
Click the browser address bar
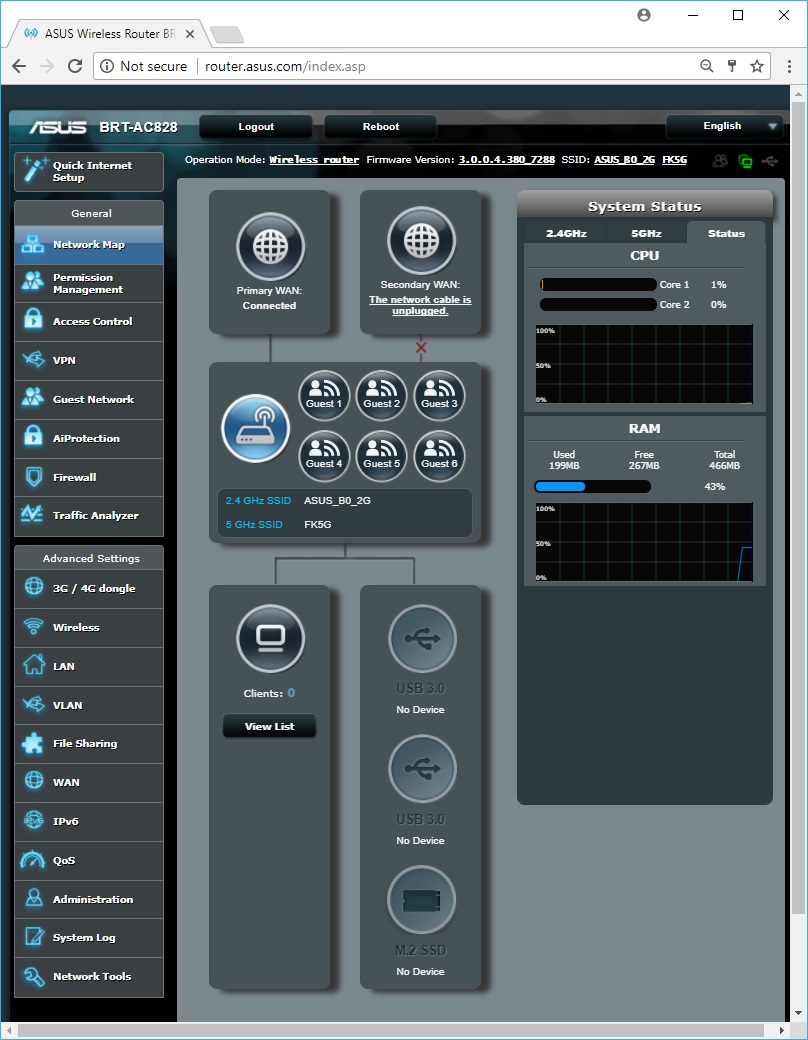[440, 66]
